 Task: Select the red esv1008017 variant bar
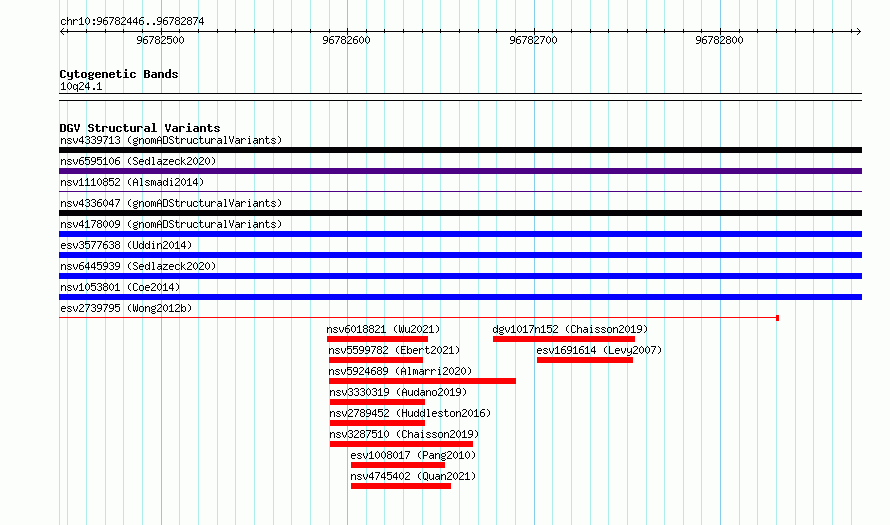point(398,465)
